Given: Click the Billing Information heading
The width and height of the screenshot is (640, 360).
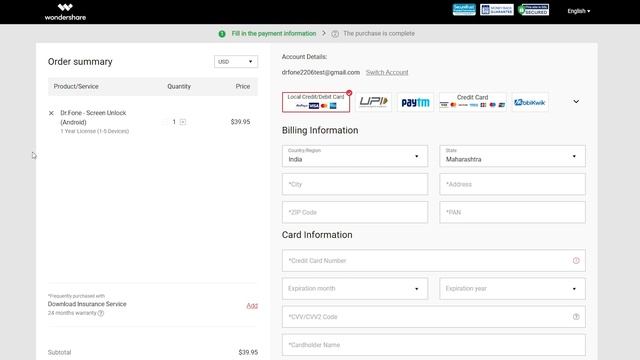Looking at the screenshot, I should pyautogui.click(x=320, y=130).
